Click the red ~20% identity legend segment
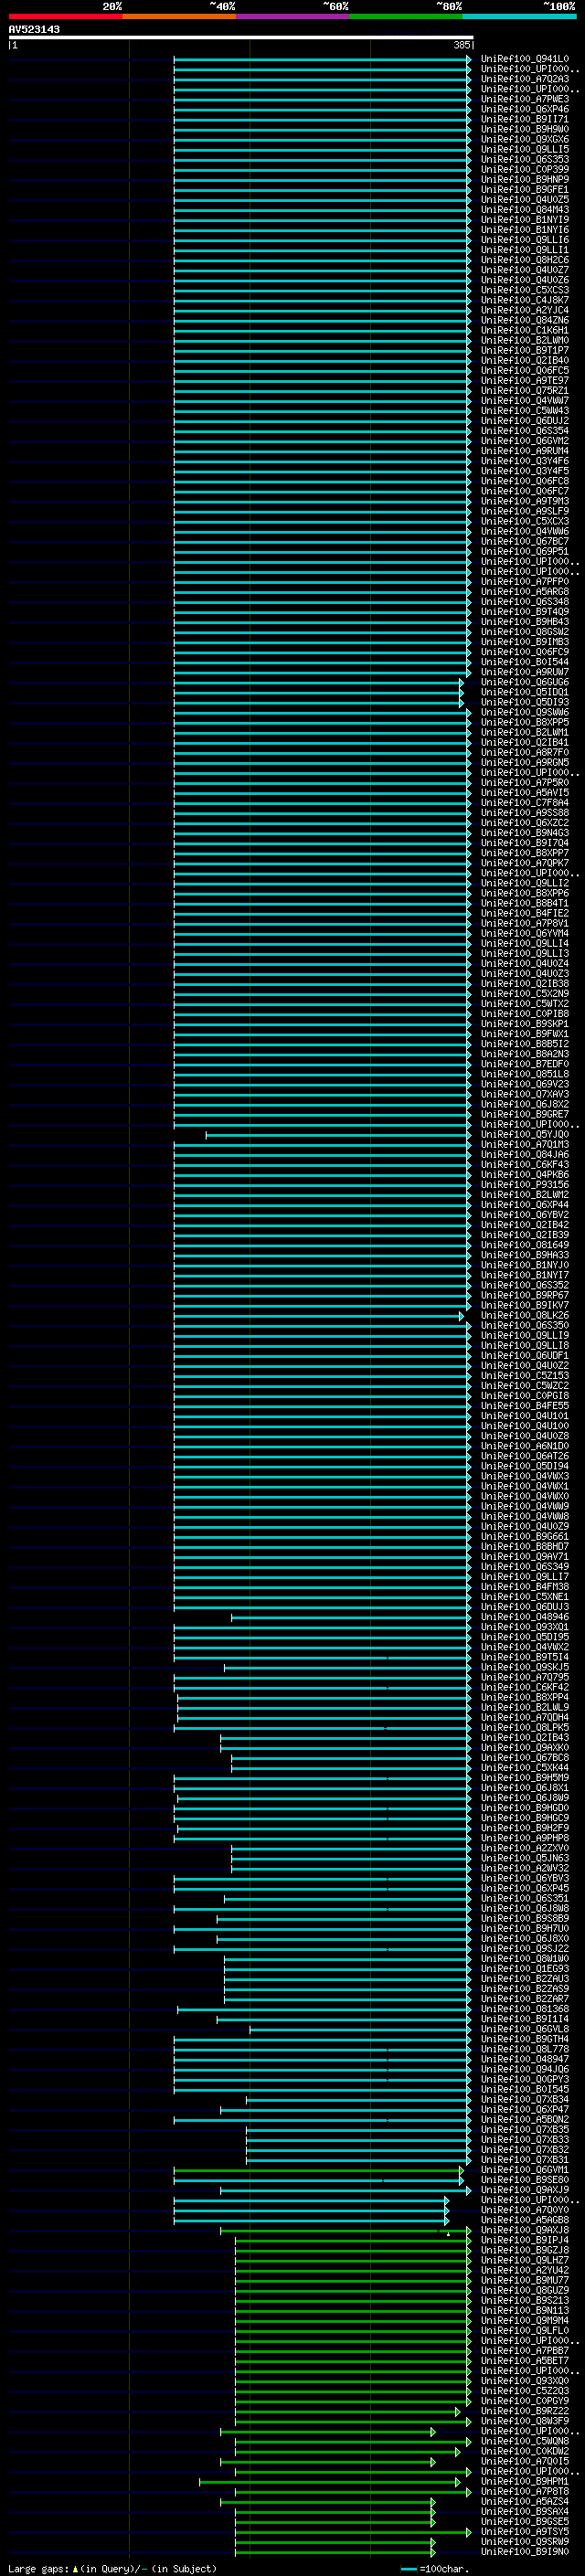This screenshot has width=585, height=2576. tap(65, 16)
